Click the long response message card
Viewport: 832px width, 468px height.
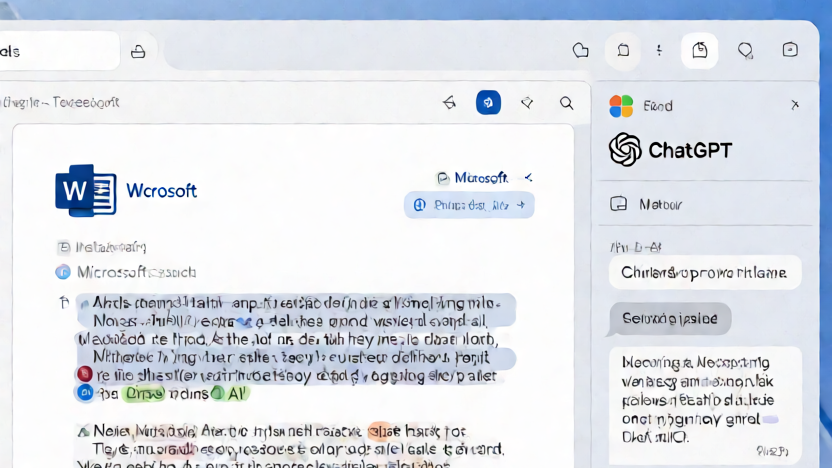point(705,405)
